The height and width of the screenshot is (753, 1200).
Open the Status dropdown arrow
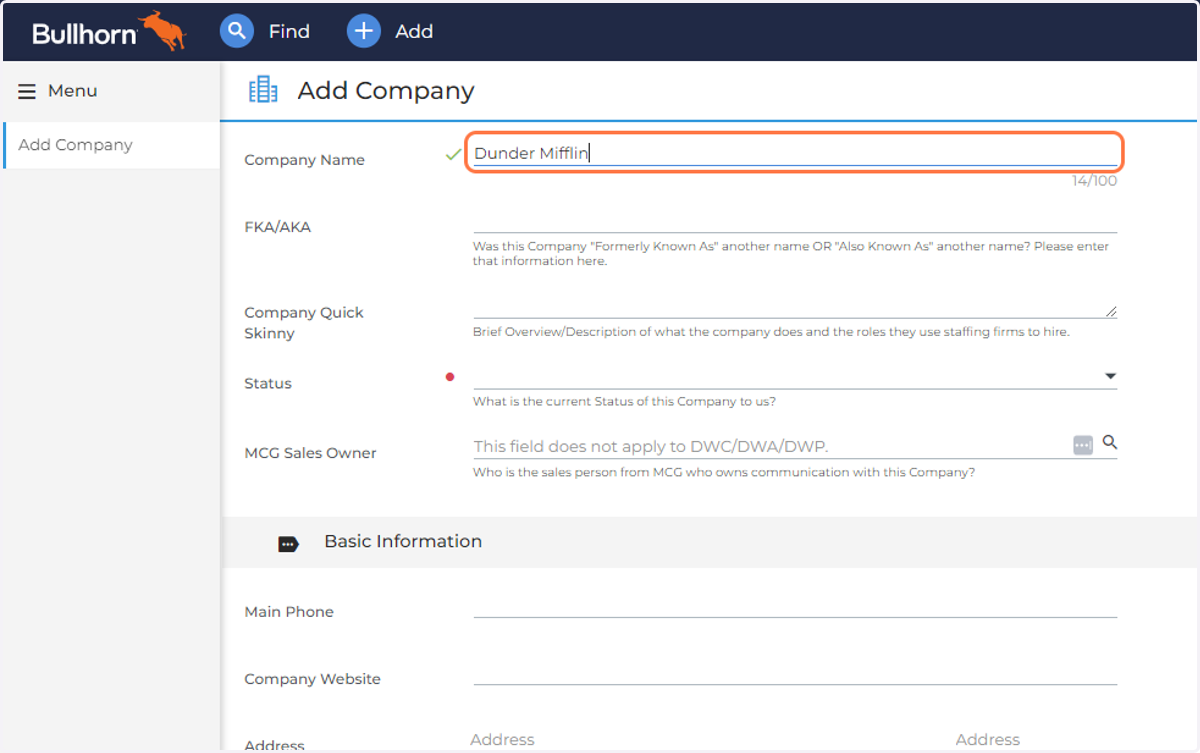click(1110, 376)
